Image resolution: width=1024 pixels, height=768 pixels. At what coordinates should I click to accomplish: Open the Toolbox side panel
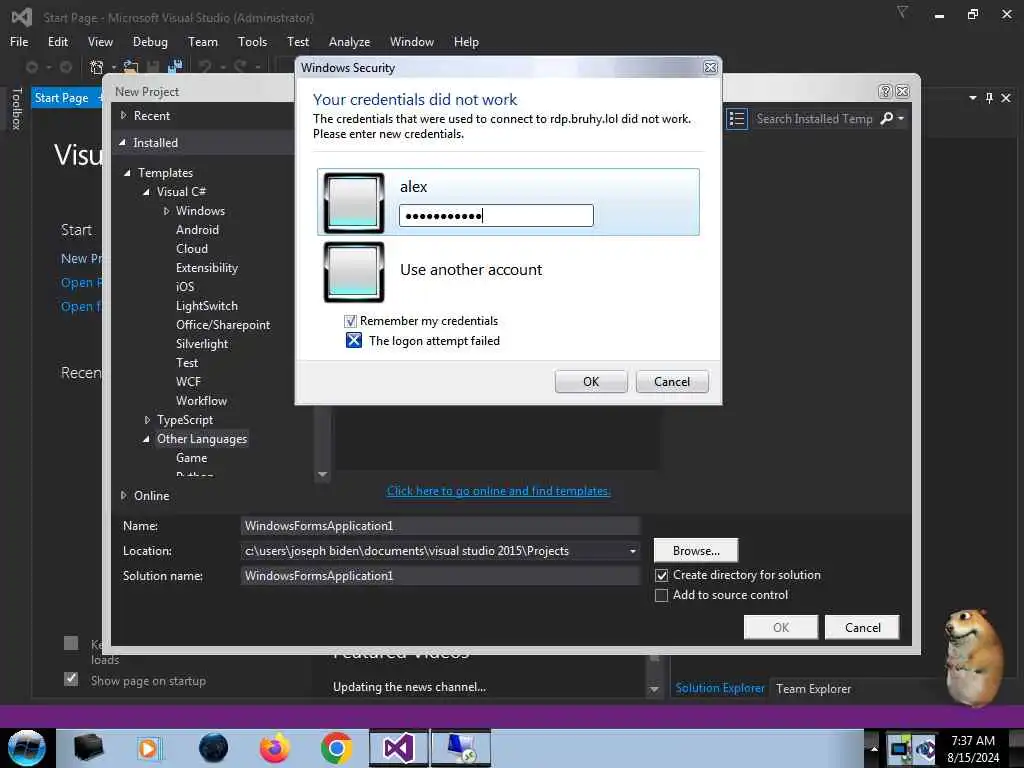tap(16, 108)
